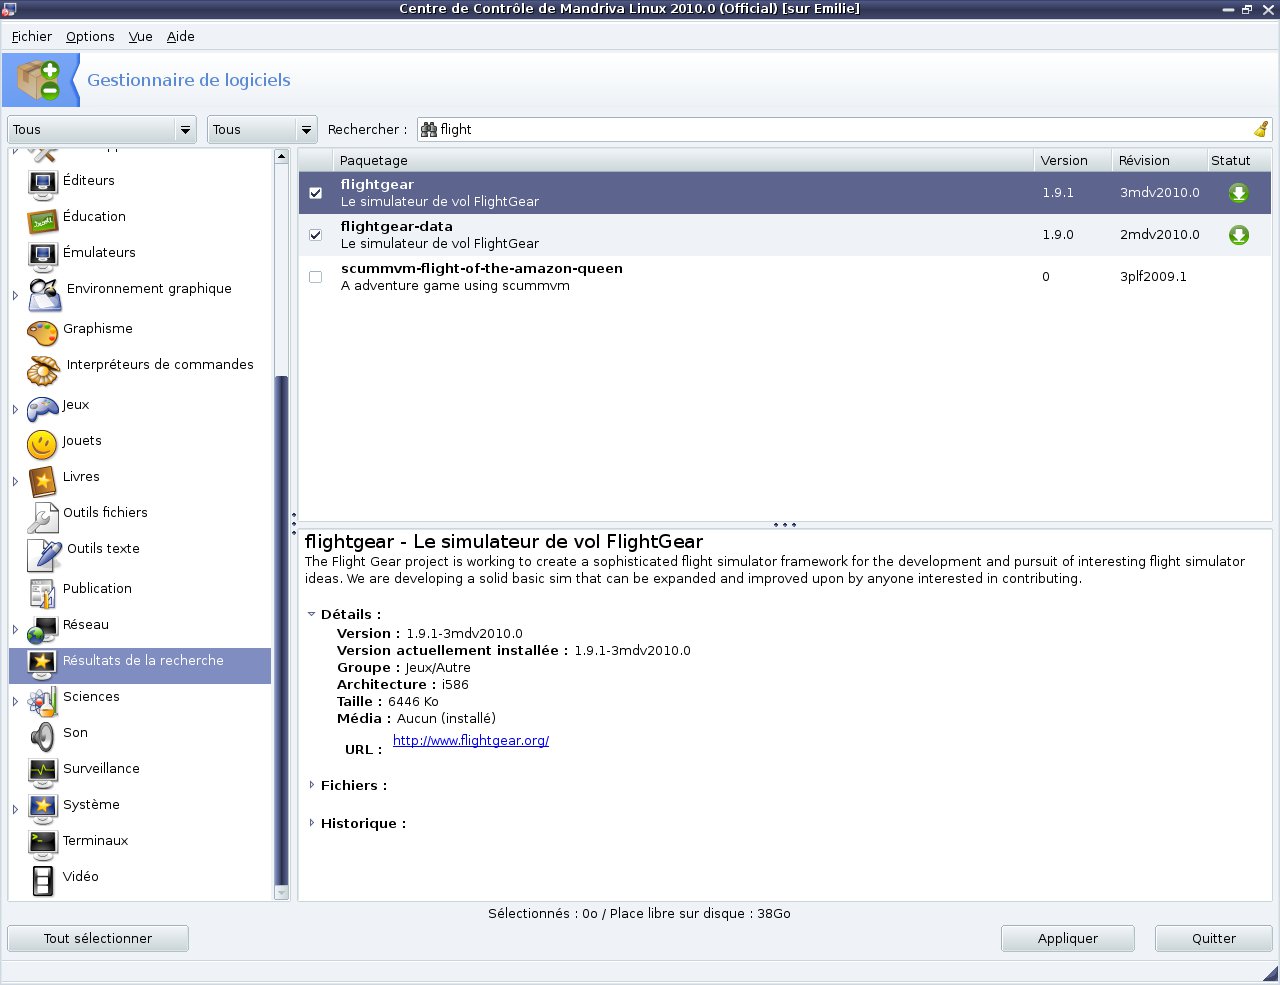This screenshot has height=985, width=1280.
Task: Select the Terminaux category label
Action: [x=96, y=840]
